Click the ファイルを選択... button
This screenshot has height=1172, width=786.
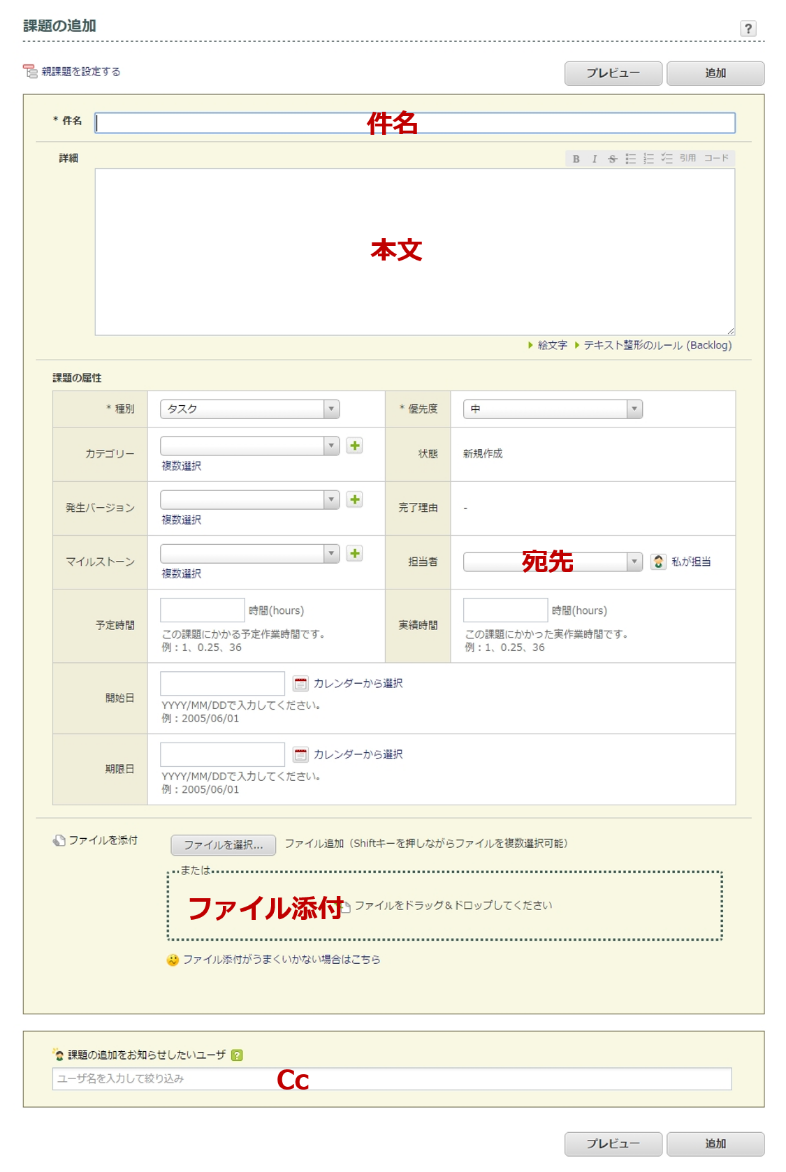click(x=223, y=845)
